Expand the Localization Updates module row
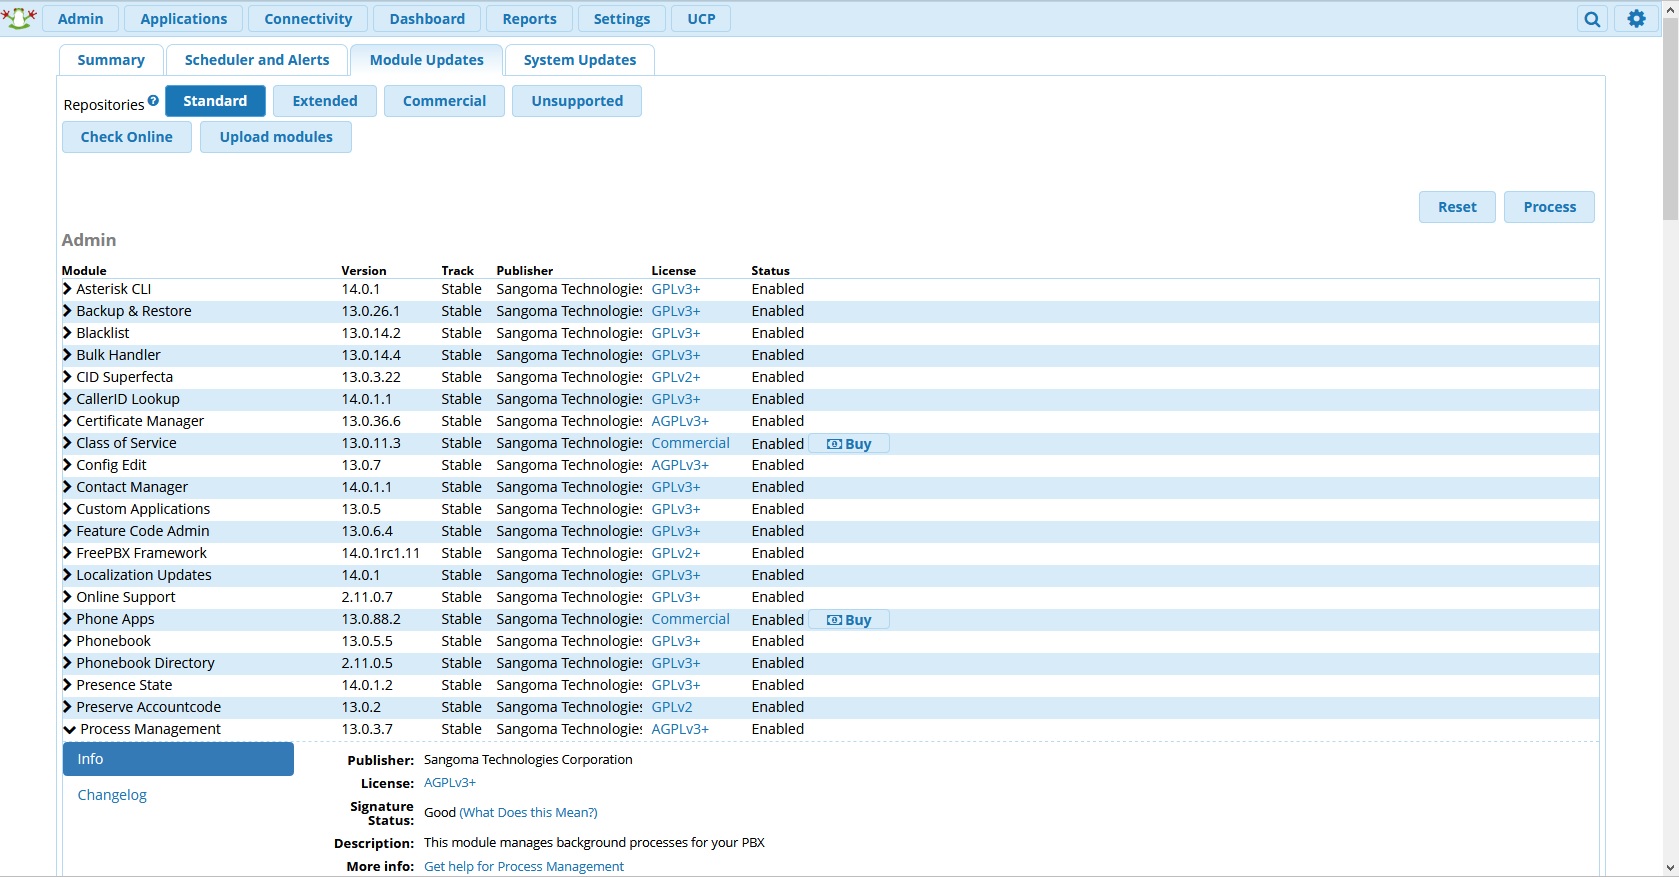This screenshot has width=1679, height=877. [68, 575]
